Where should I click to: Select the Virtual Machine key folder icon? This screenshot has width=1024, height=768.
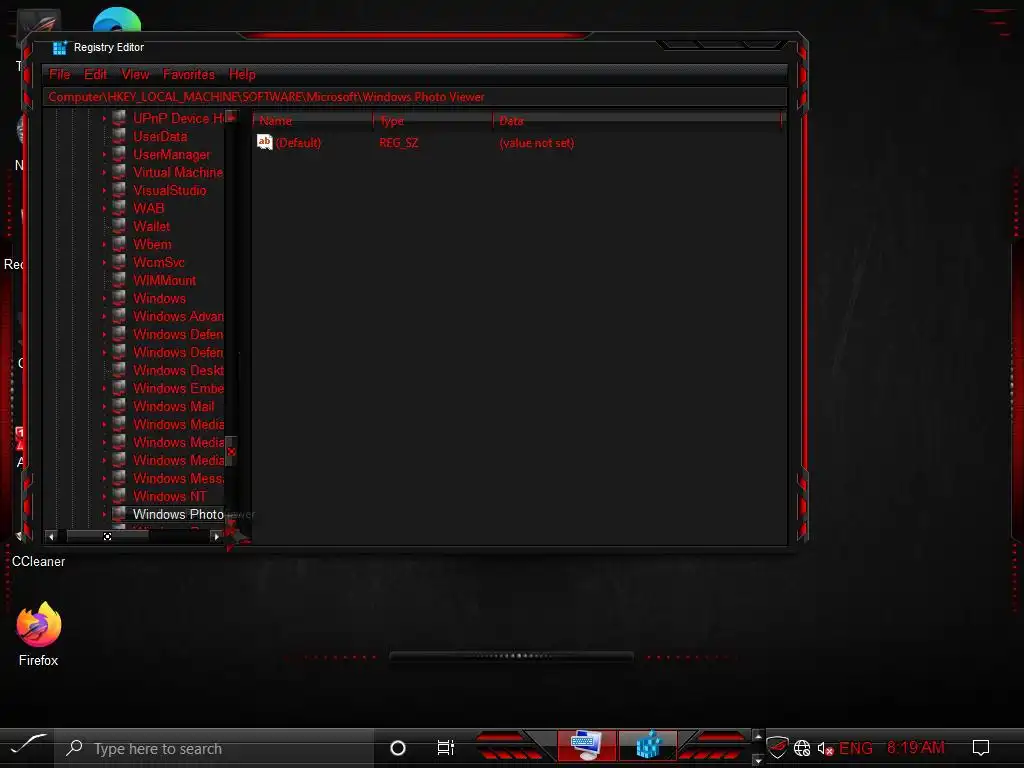click(120, 172)
